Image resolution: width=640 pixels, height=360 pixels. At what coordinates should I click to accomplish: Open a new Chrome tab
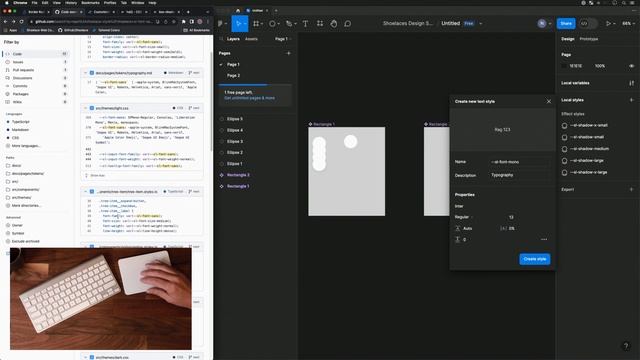pyautogui.click(x=188, y=12)
